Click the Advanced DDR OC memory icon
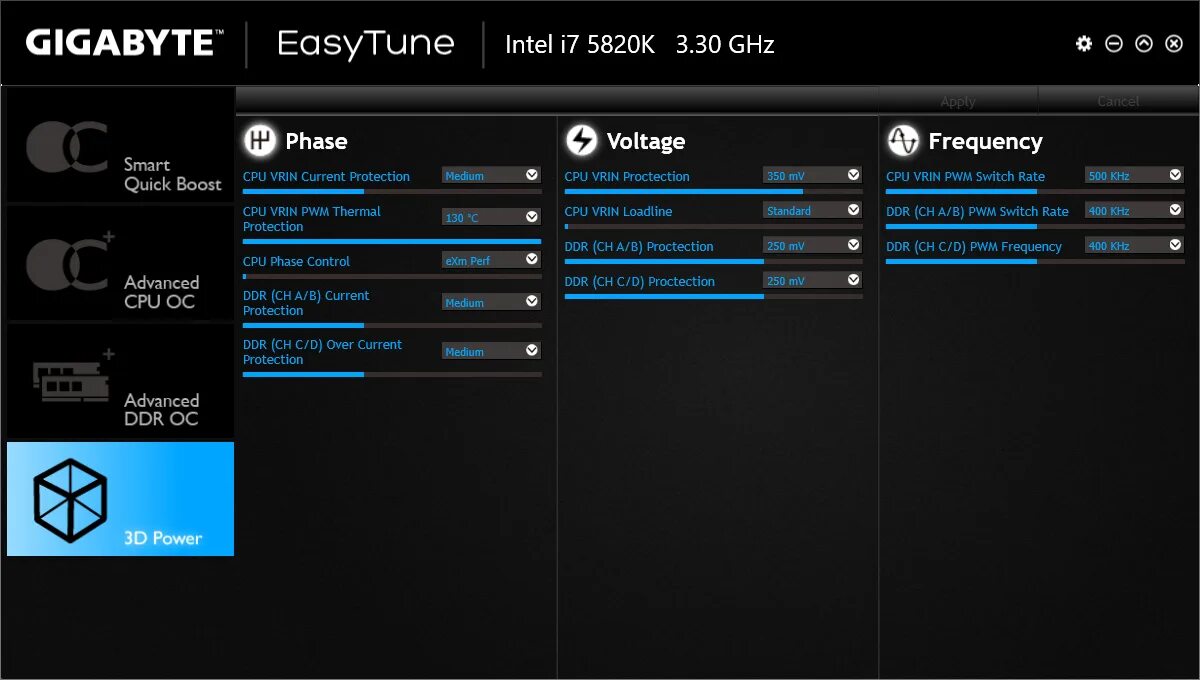The image size is (1200, 680). pos(75,377)
